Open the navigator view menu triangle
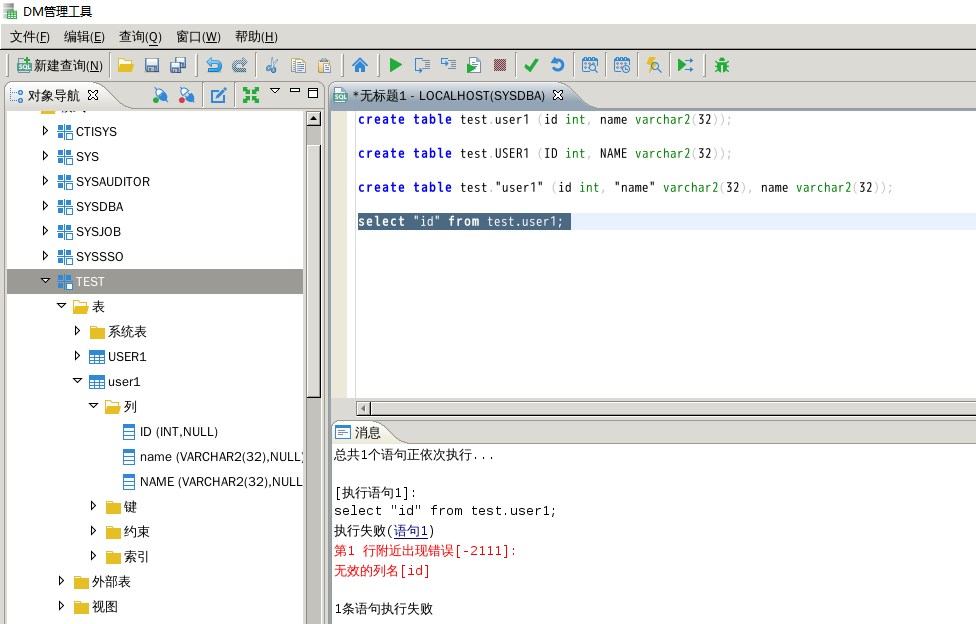Screen dimensions: 976x624 pyautogui.click(x=275, y=91)
